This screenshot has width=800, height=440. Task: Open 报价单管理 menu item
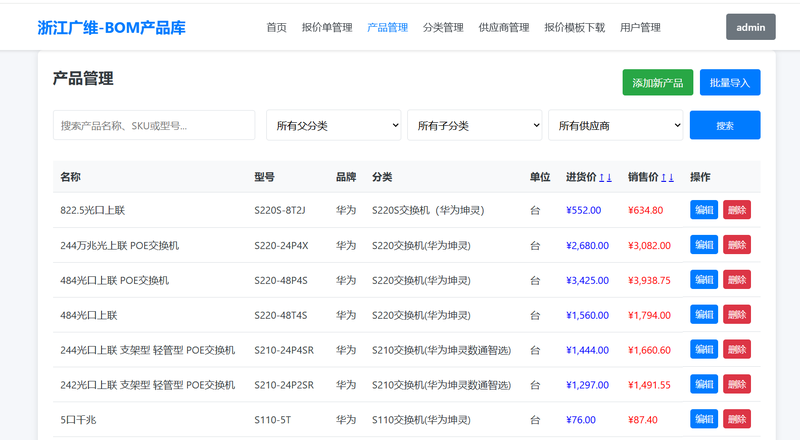point(327,27)
